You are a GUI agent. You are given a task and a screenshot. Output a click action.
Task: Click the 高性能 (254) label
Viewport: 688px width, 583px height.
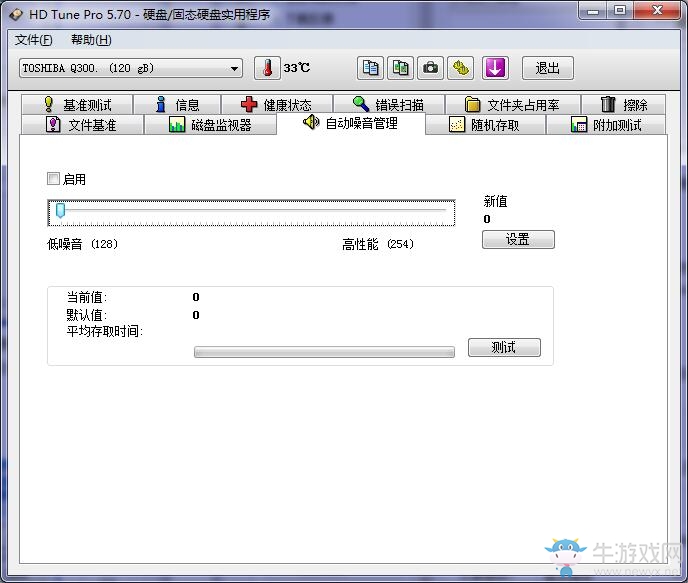(x=378, y=244)
